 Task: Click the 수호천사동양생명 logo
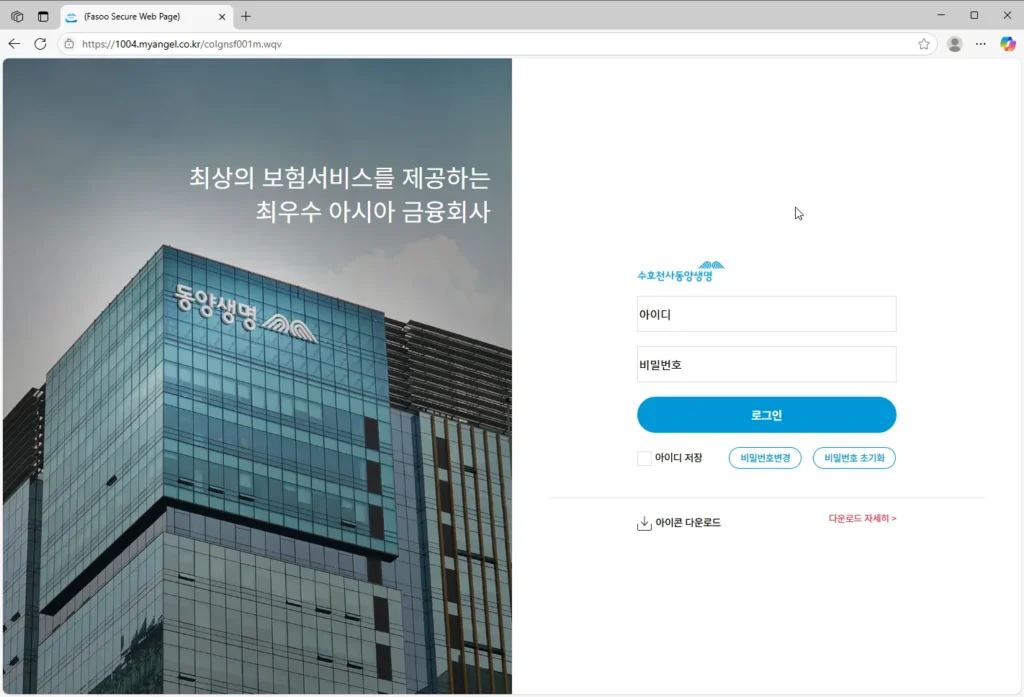coord(680,271)
